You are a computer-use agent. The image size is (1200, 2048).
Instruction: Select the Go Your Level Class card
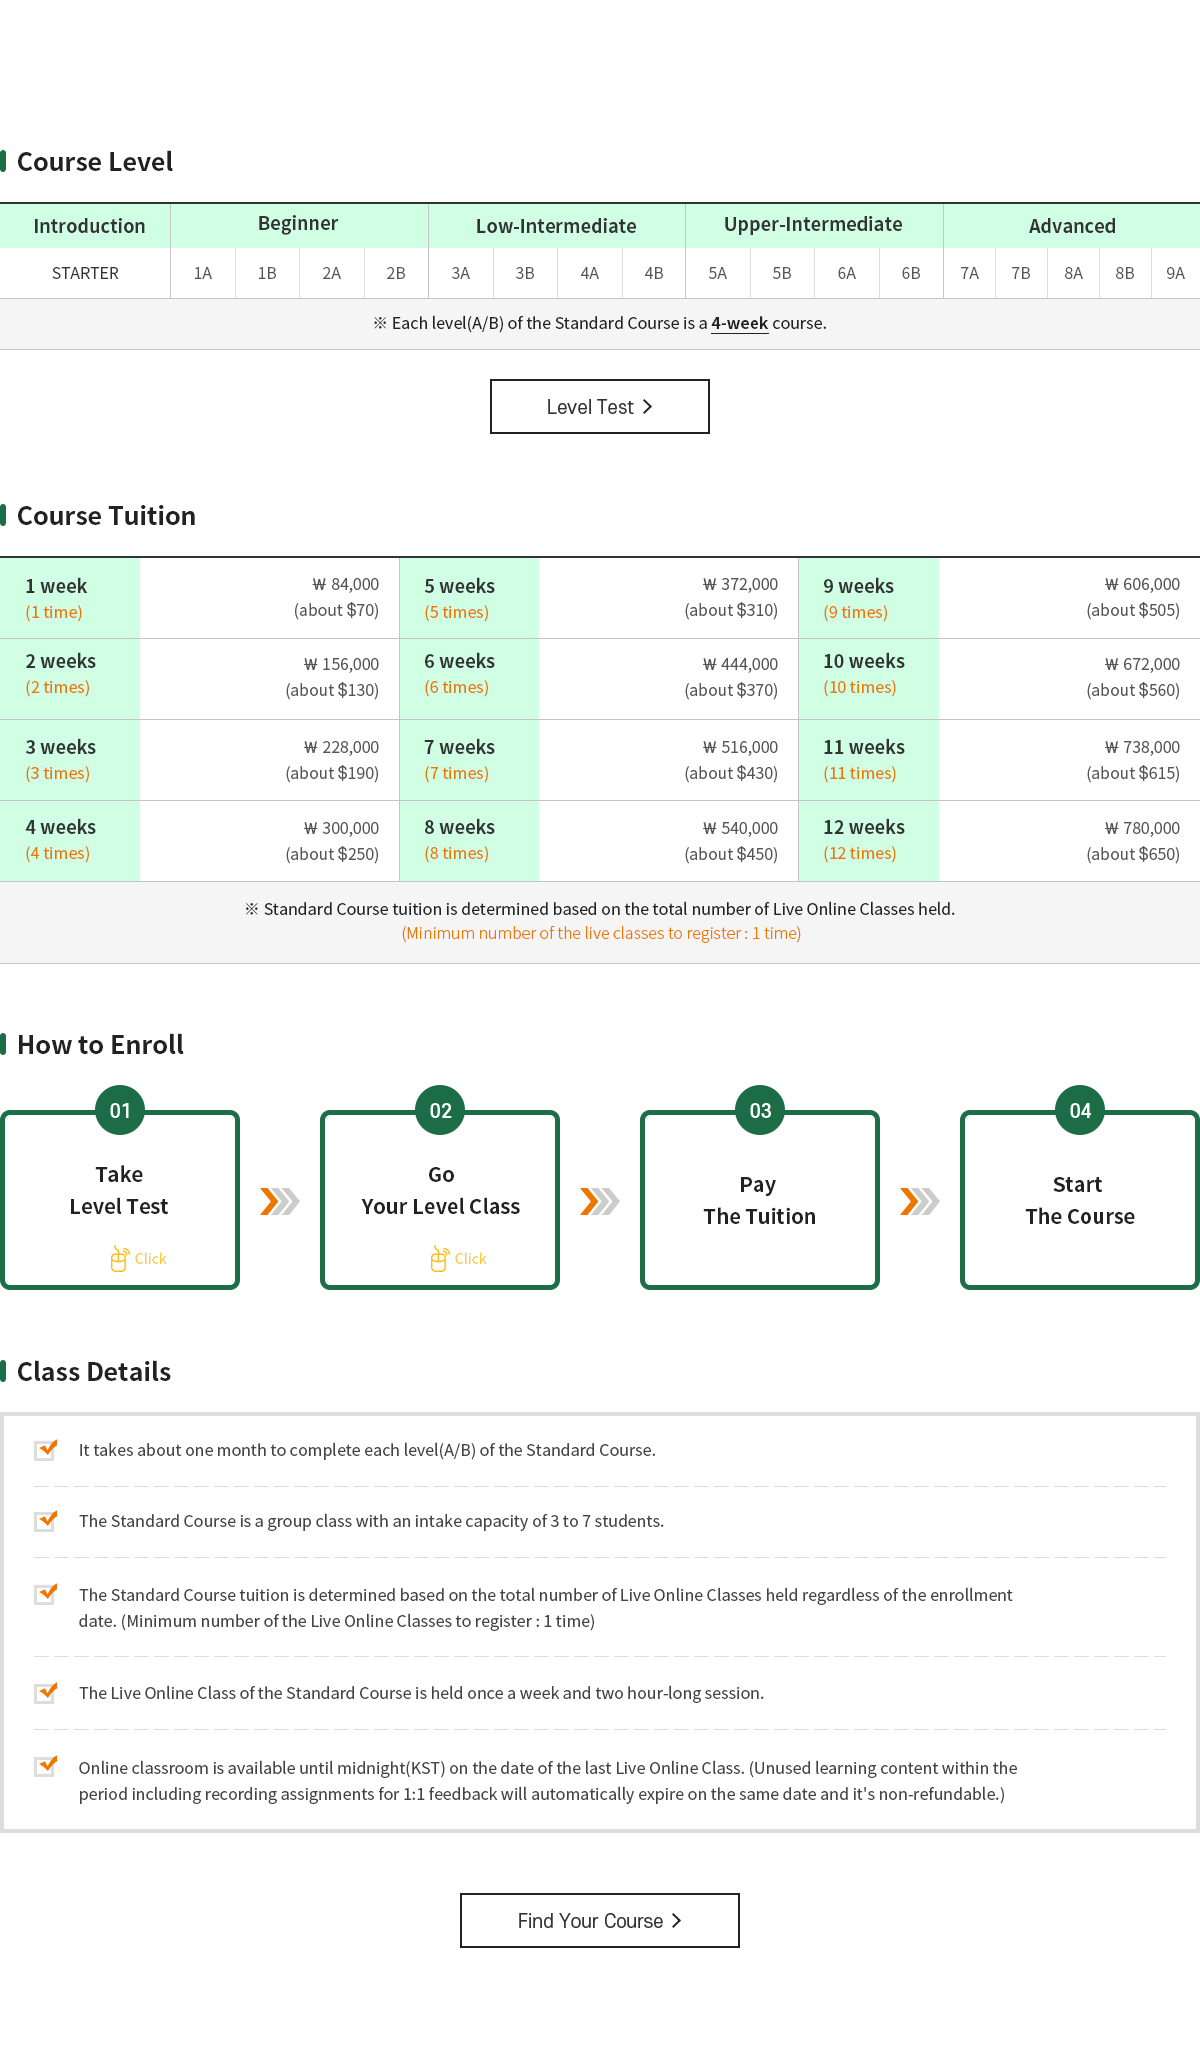(x=440, y=1200)
